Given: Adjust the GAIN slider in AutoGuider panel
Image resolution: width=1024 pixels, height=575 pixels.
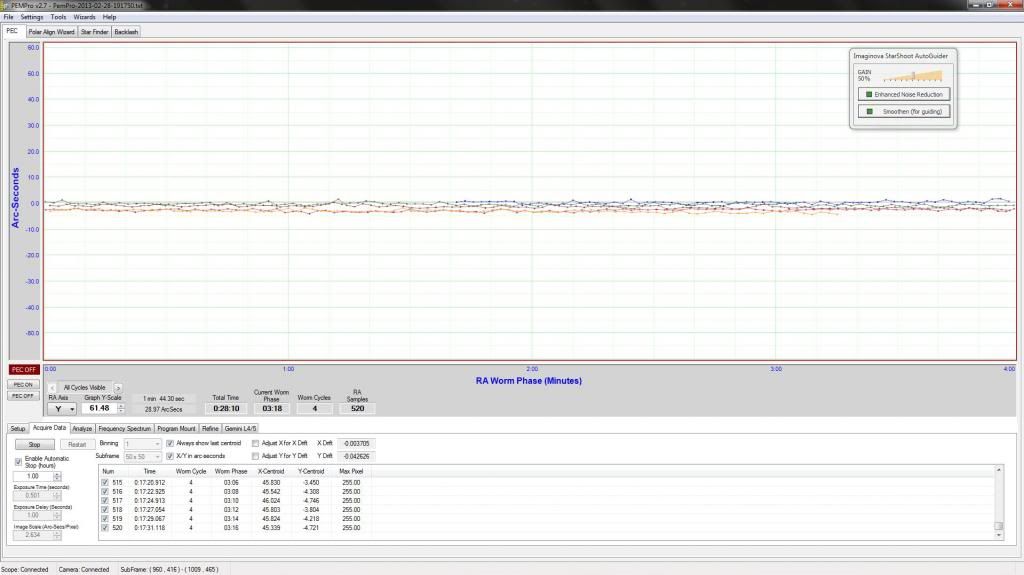Looking at the screenshot, I should coord(913,76).
